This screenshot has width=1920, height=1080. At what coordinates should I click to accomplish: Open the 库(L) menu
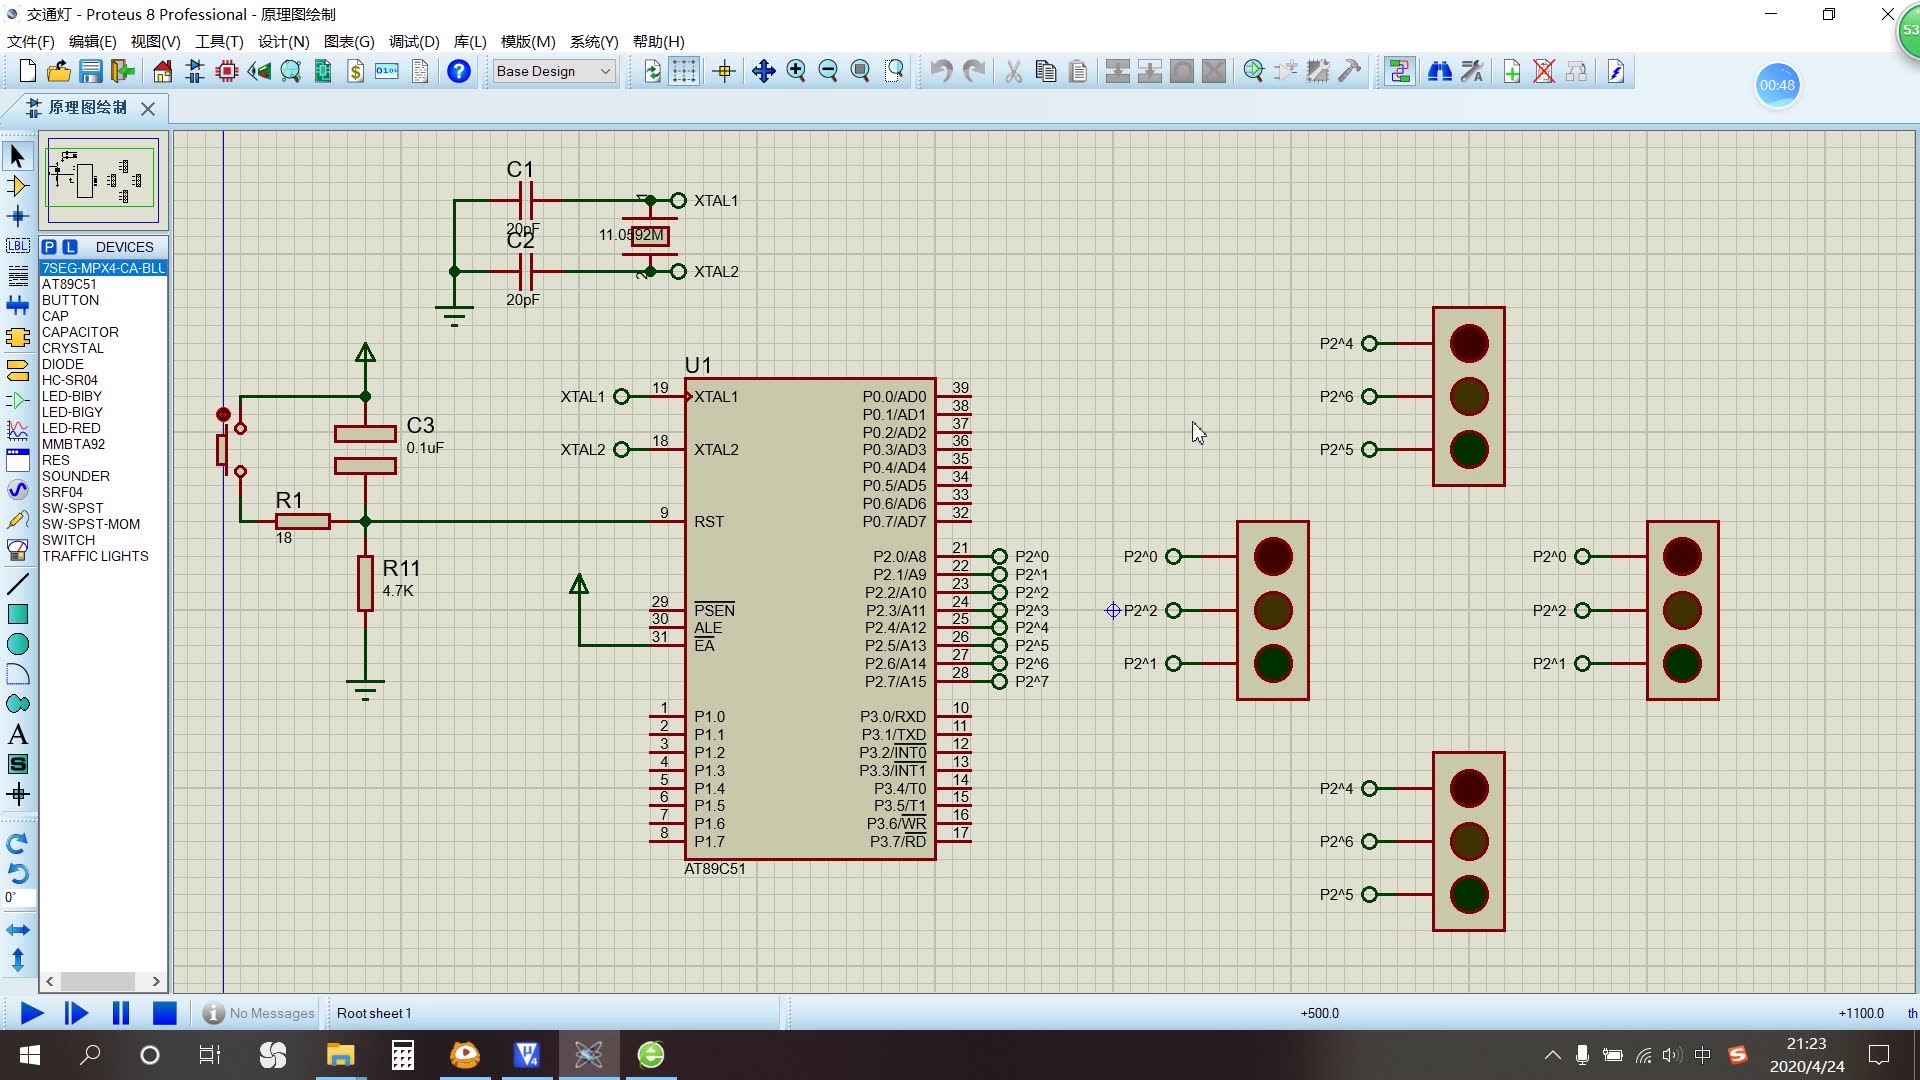470,41
